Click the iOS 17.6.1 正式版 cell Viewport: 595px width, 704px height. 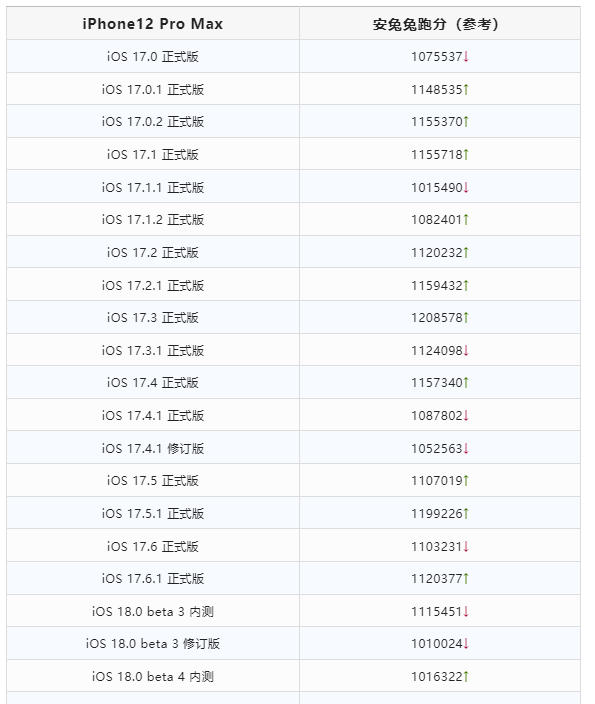(x=153, y=578)
